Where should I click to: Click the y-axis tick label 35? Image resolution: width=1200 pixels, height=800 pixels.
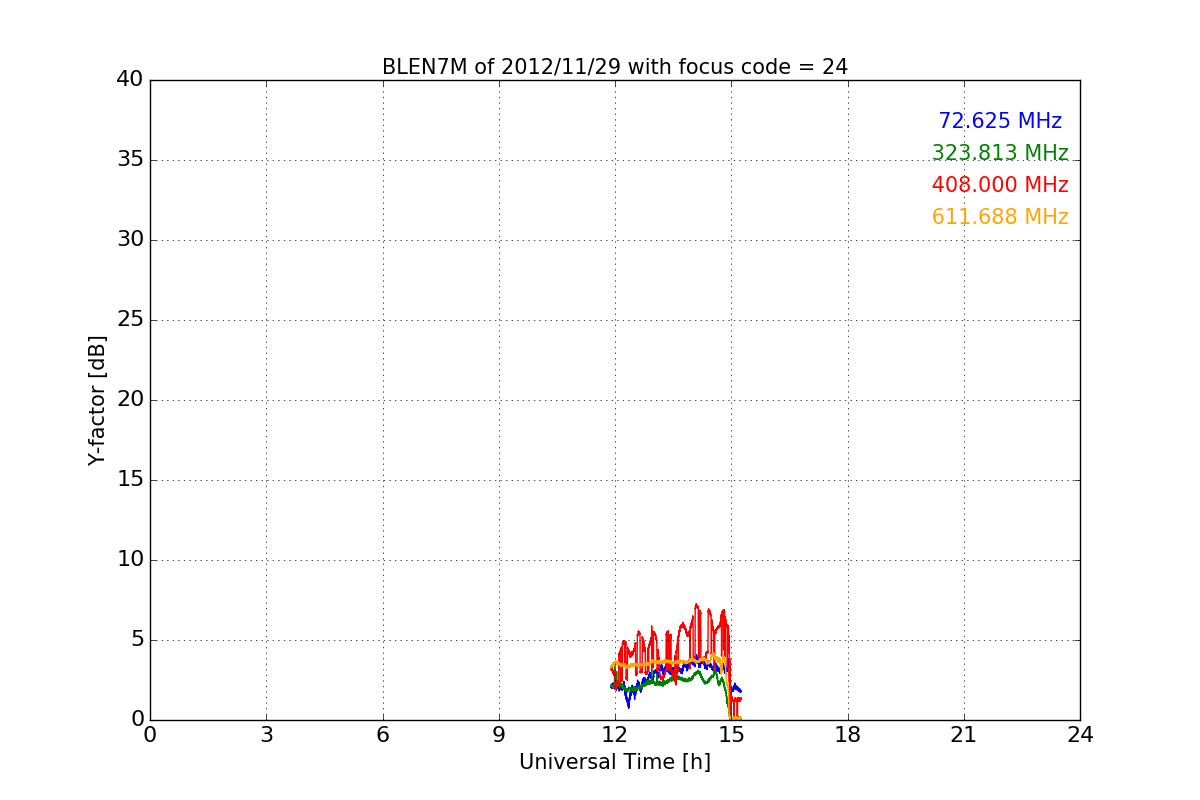point(130,160)
